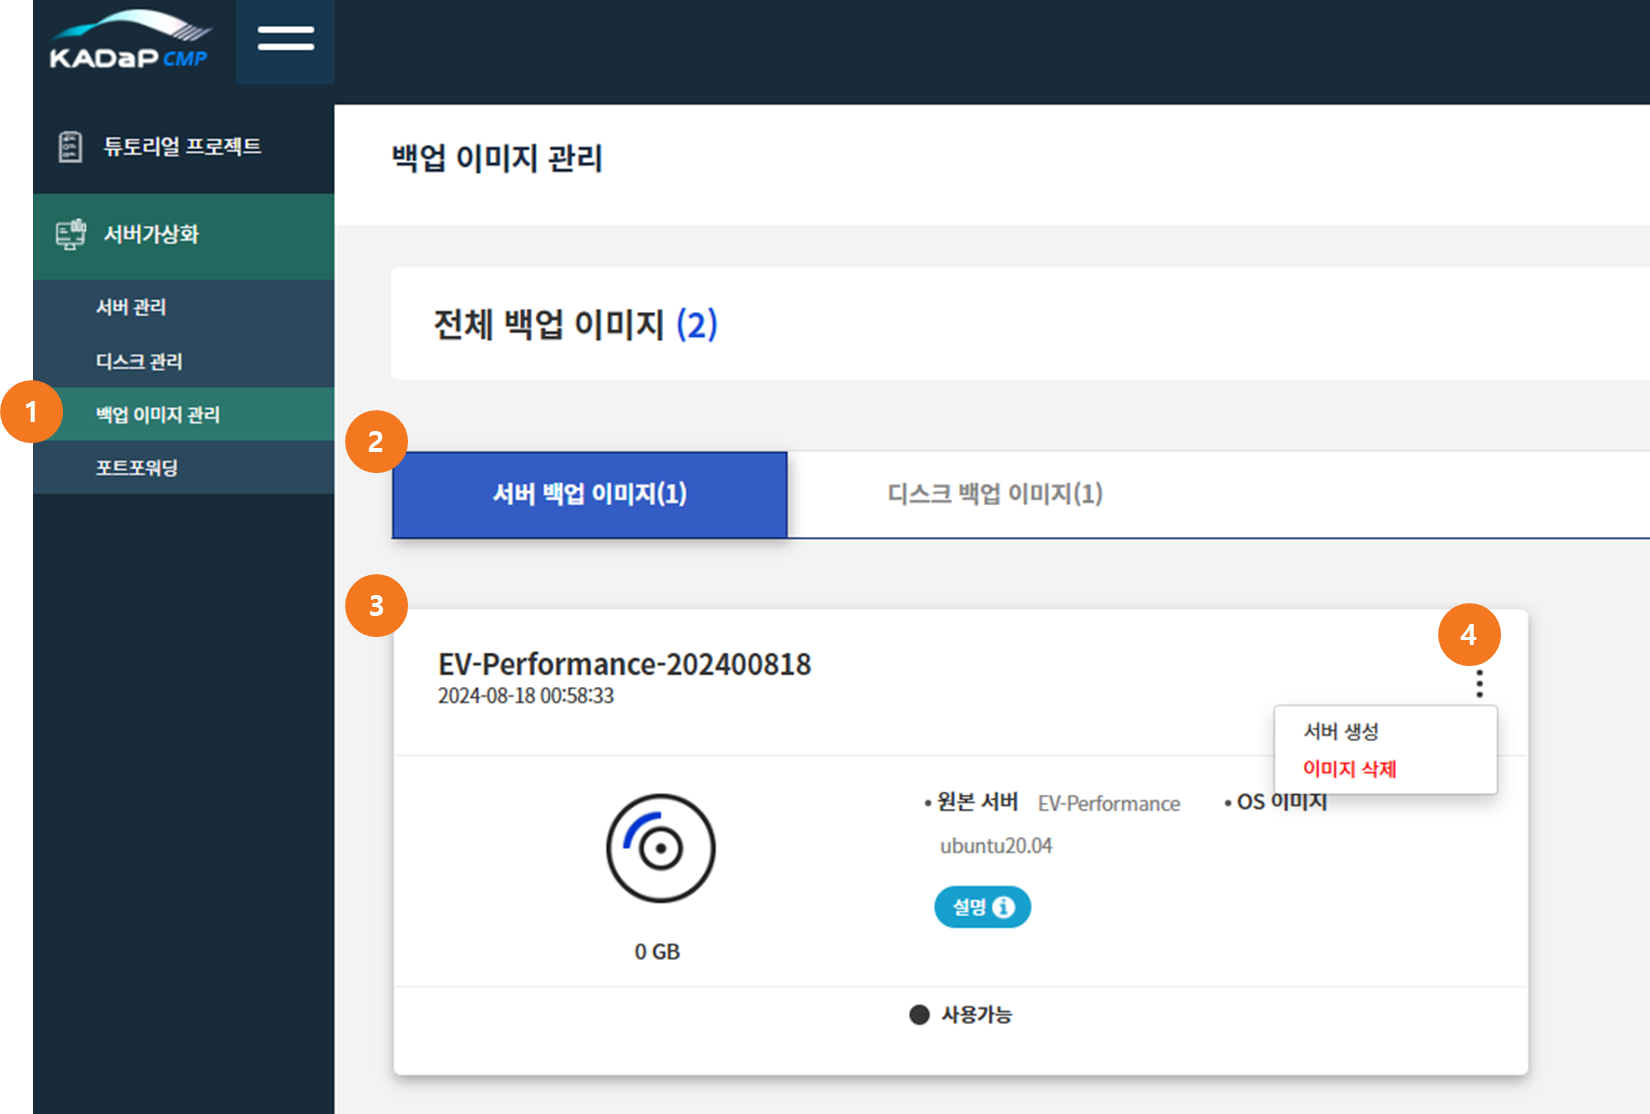Click the EV-Performance-202400818 image title
The width and height of the screenshot is (1650, 1114).
pos(624,664)
